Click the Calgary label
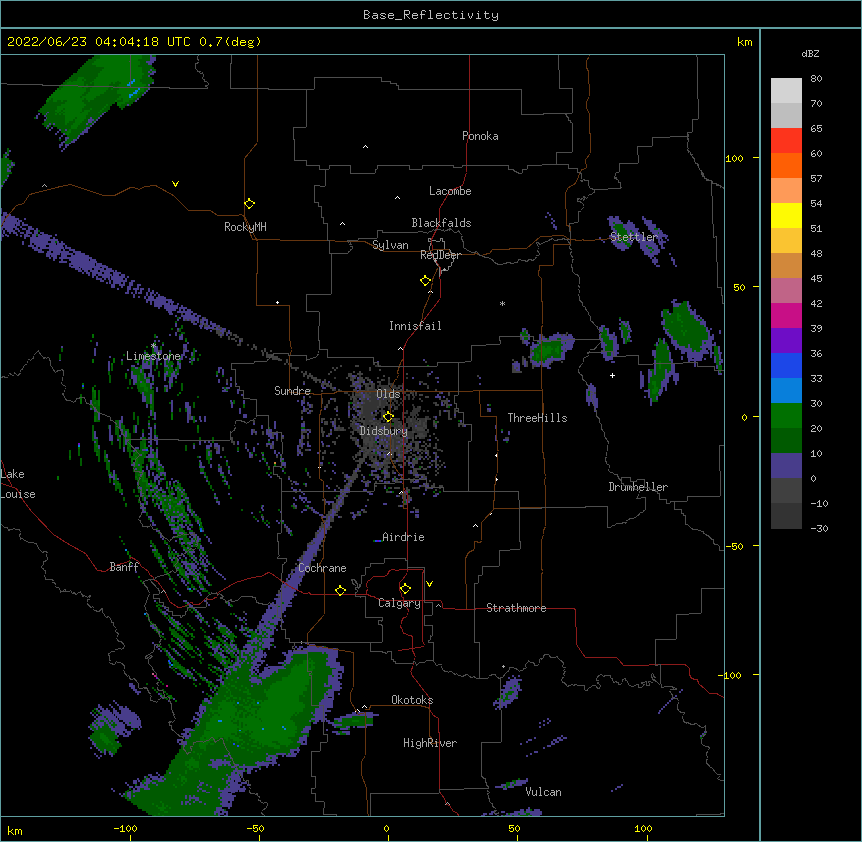 [x=399, y=603]
